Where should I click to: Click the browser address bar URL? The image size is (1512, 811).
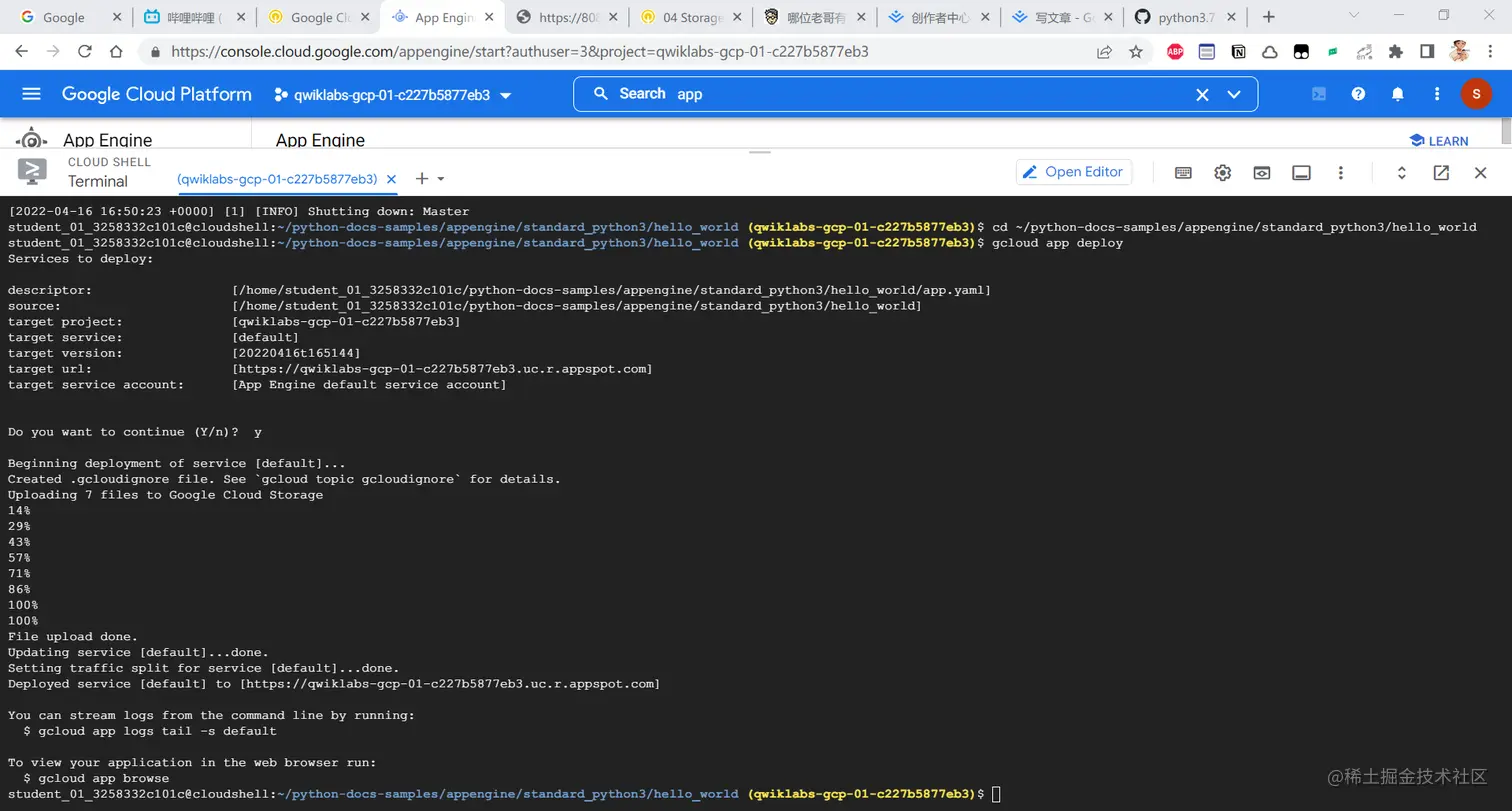tap(520, 52)
